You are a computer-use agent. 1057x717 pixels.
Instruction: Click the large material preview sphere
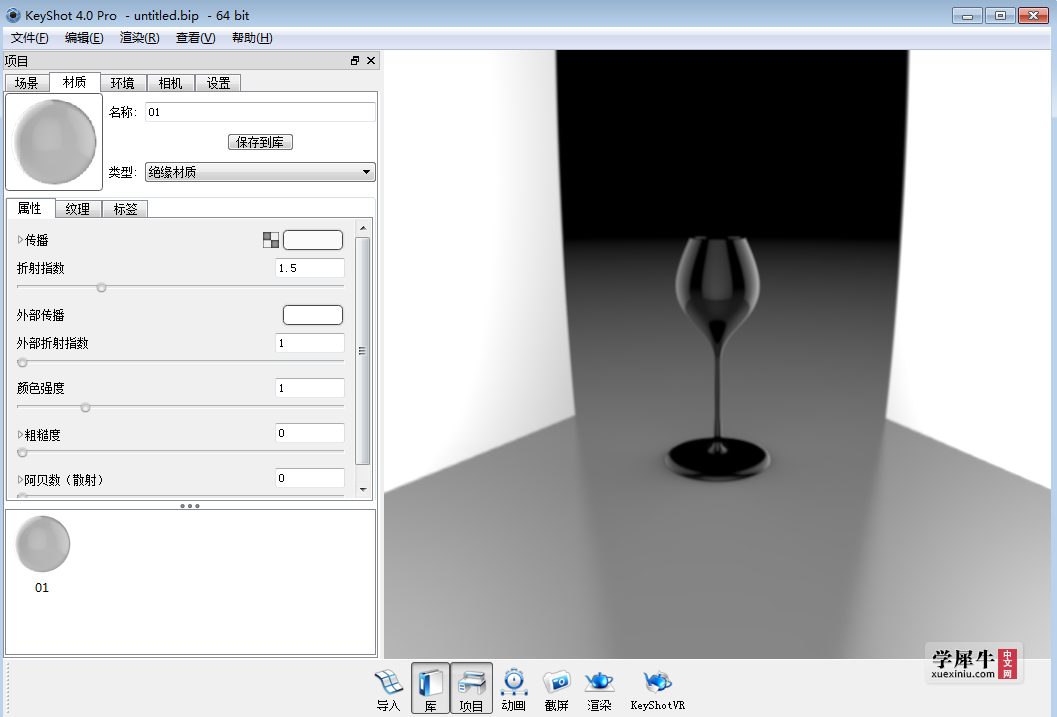pos(55,142)
